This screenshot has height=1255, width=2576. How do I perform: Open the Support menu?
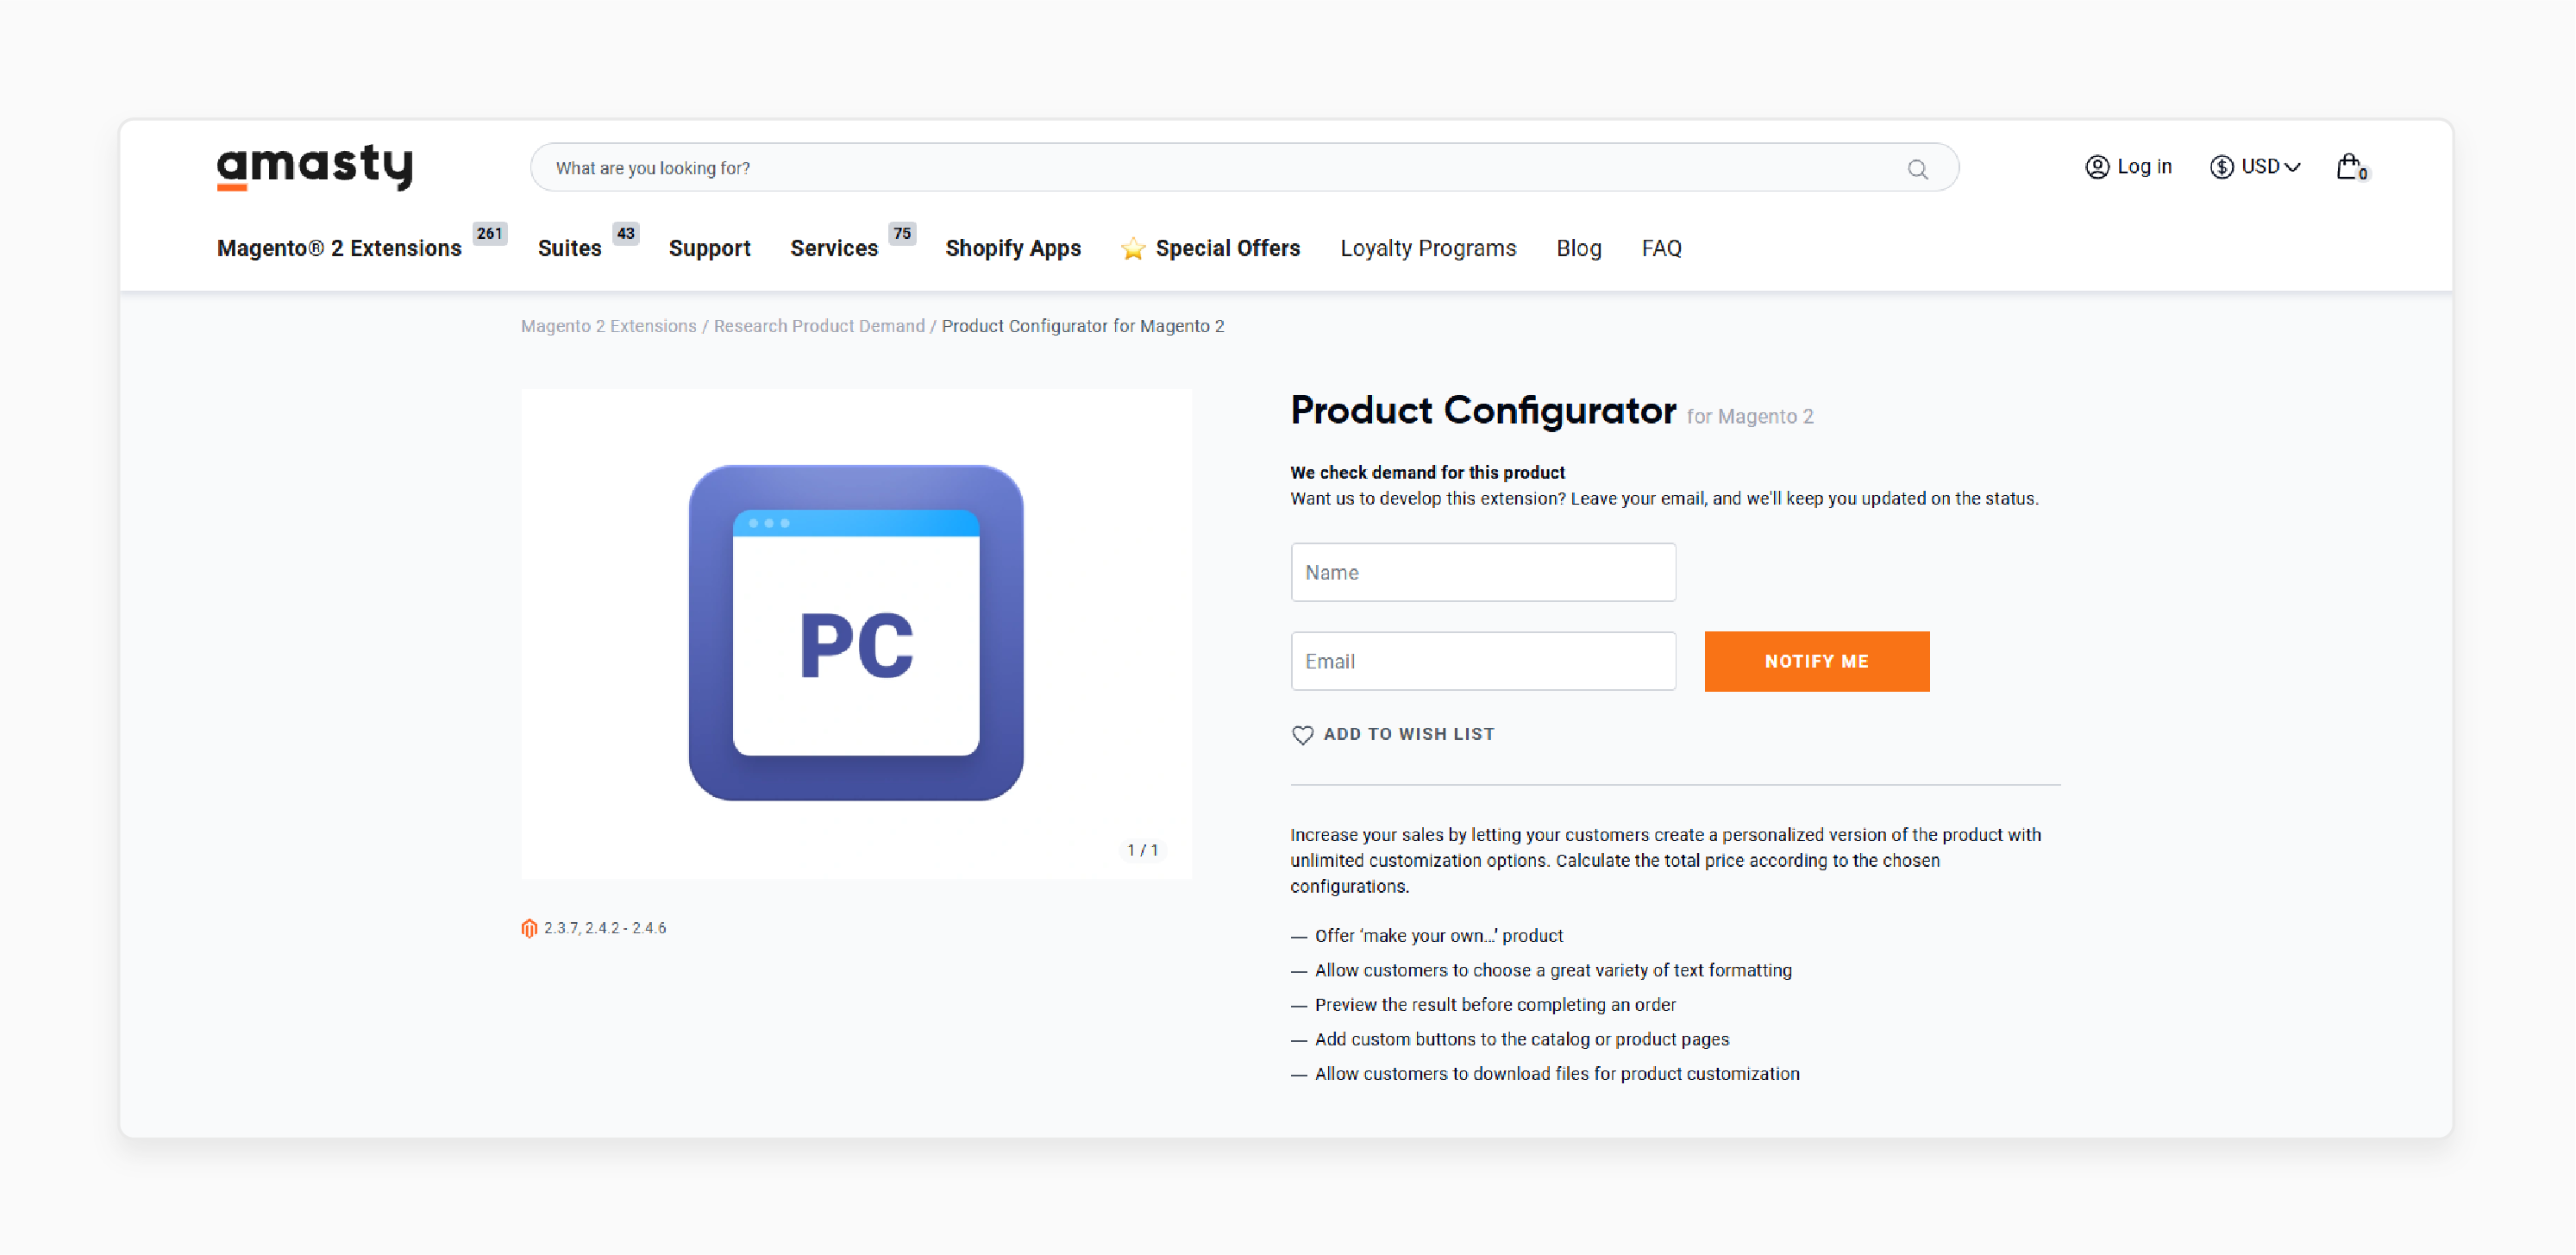[x=709, y=249]
